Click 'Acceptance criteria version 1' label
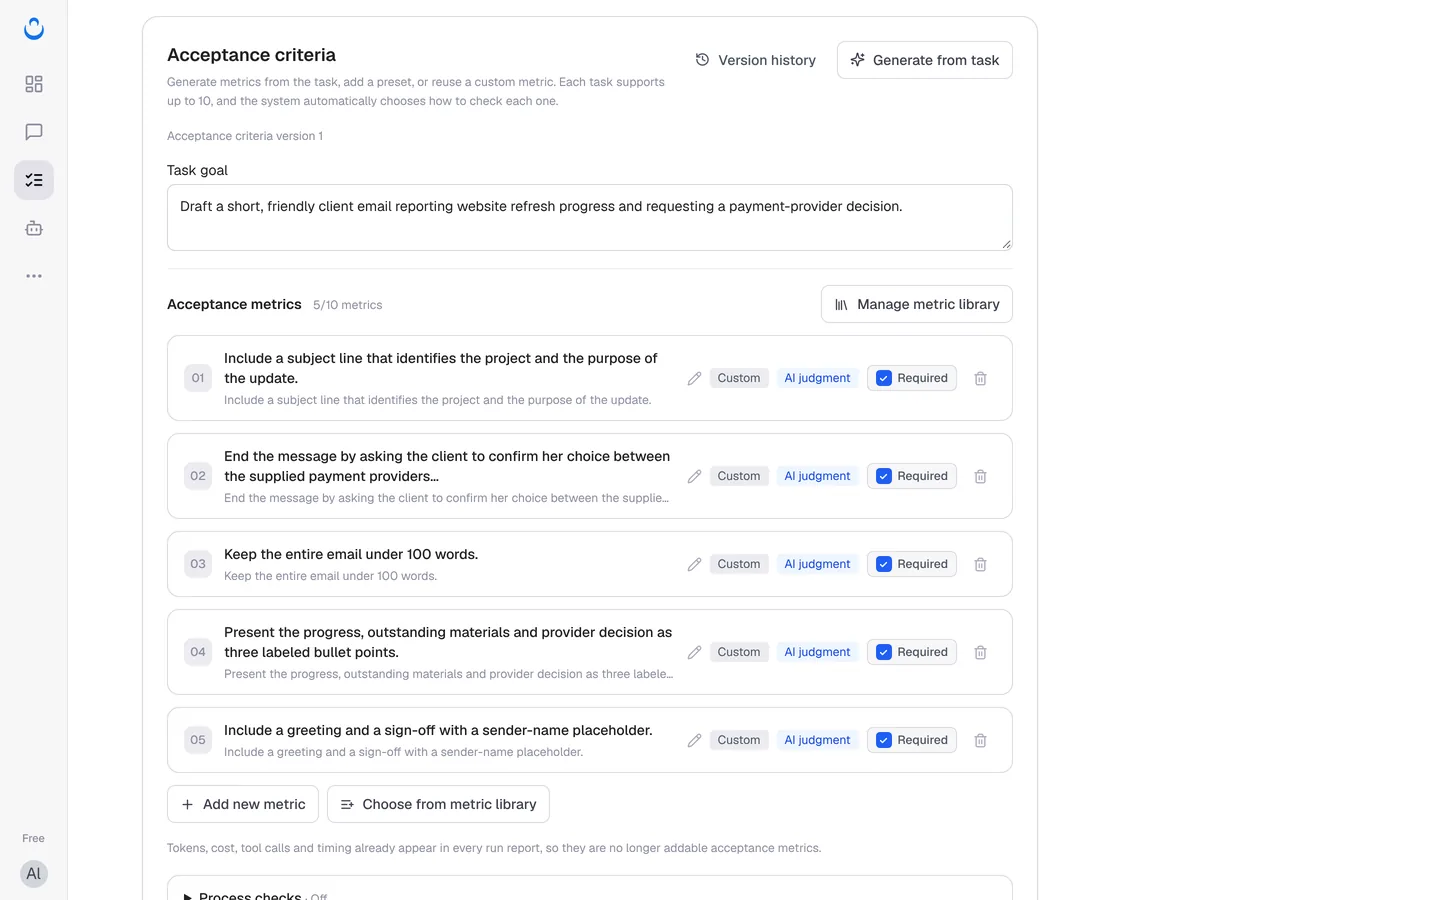 tap(245, 136)
